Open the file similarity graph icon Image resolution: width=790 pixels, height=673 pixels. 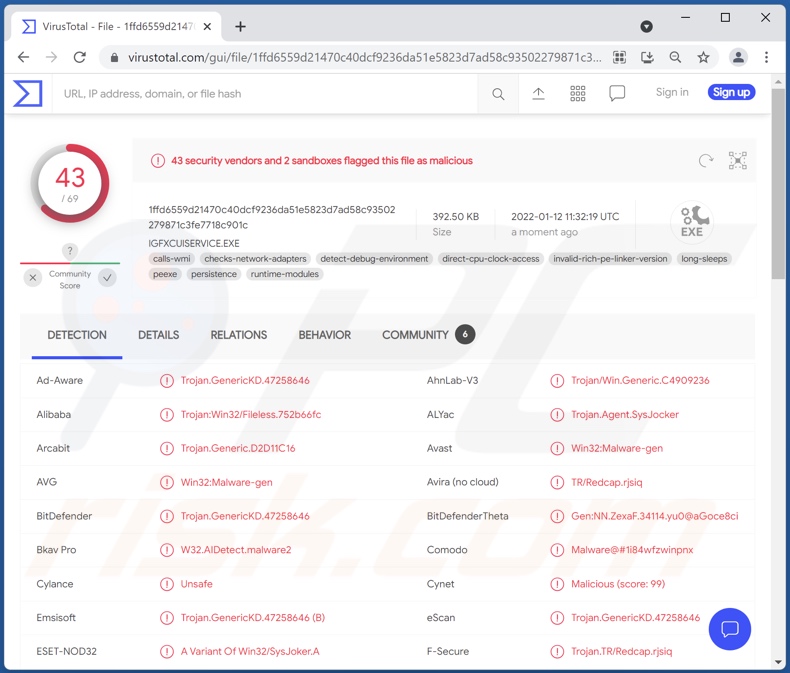point(738,161)
